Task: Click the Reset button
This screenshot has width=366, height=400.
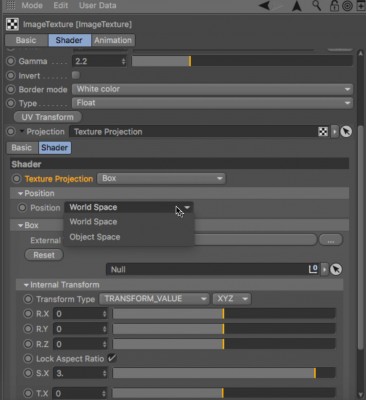Action: pyautogui.click(x=44, y=255)
